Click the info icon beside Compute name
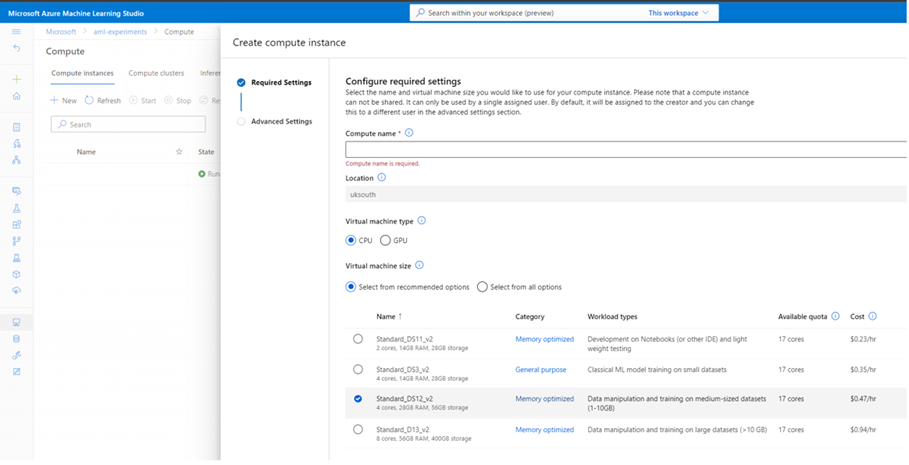Screen dimensions: 909x465 [x=409, y=133]
